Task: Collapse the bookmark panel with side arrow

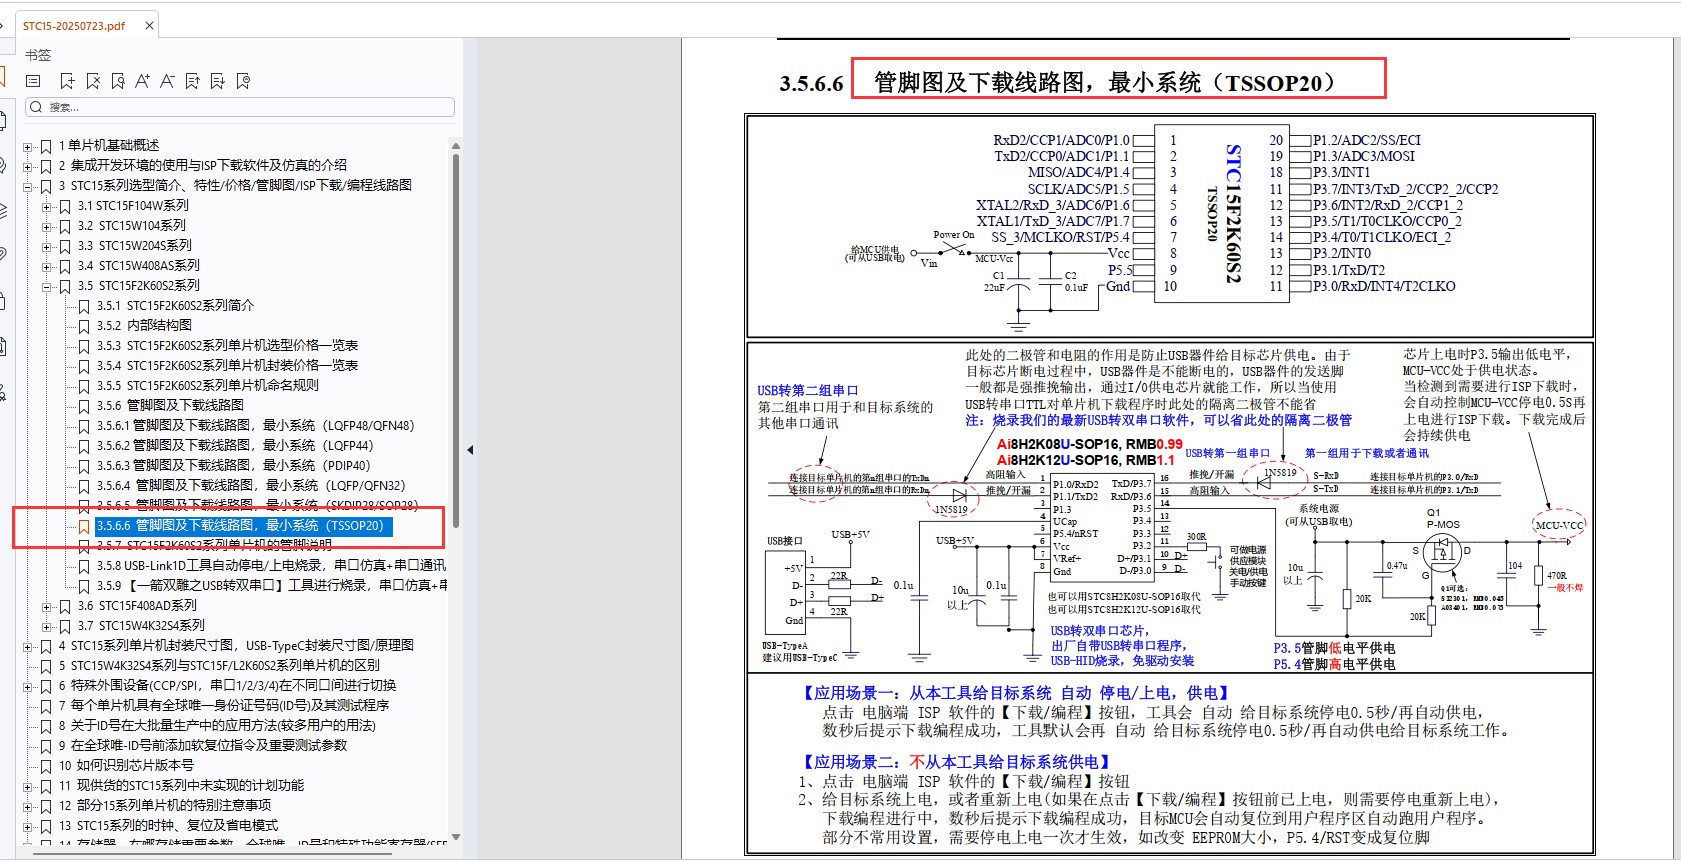Action: (x=470, y=450)
